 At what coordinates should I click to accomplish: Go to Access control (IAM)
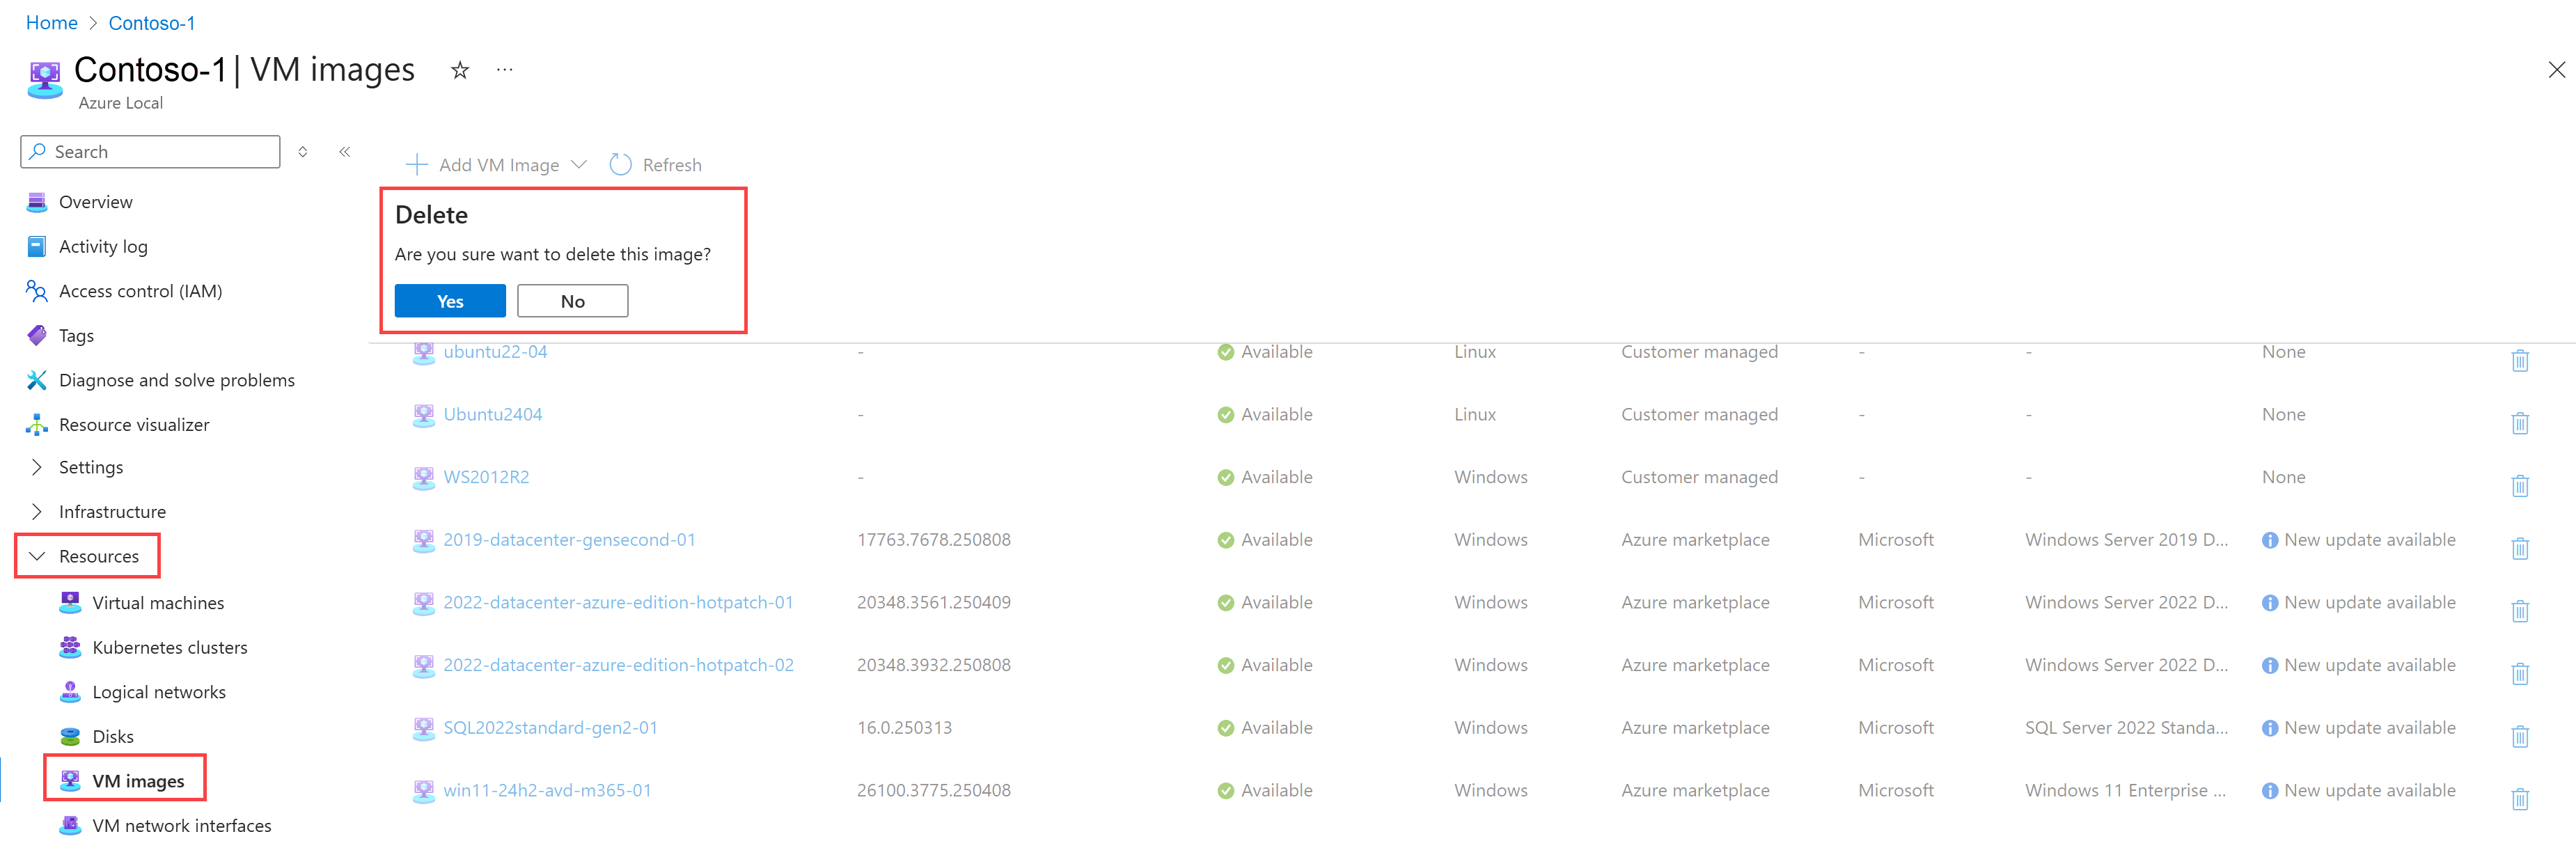pyautogui.click(x=140, y=291)
